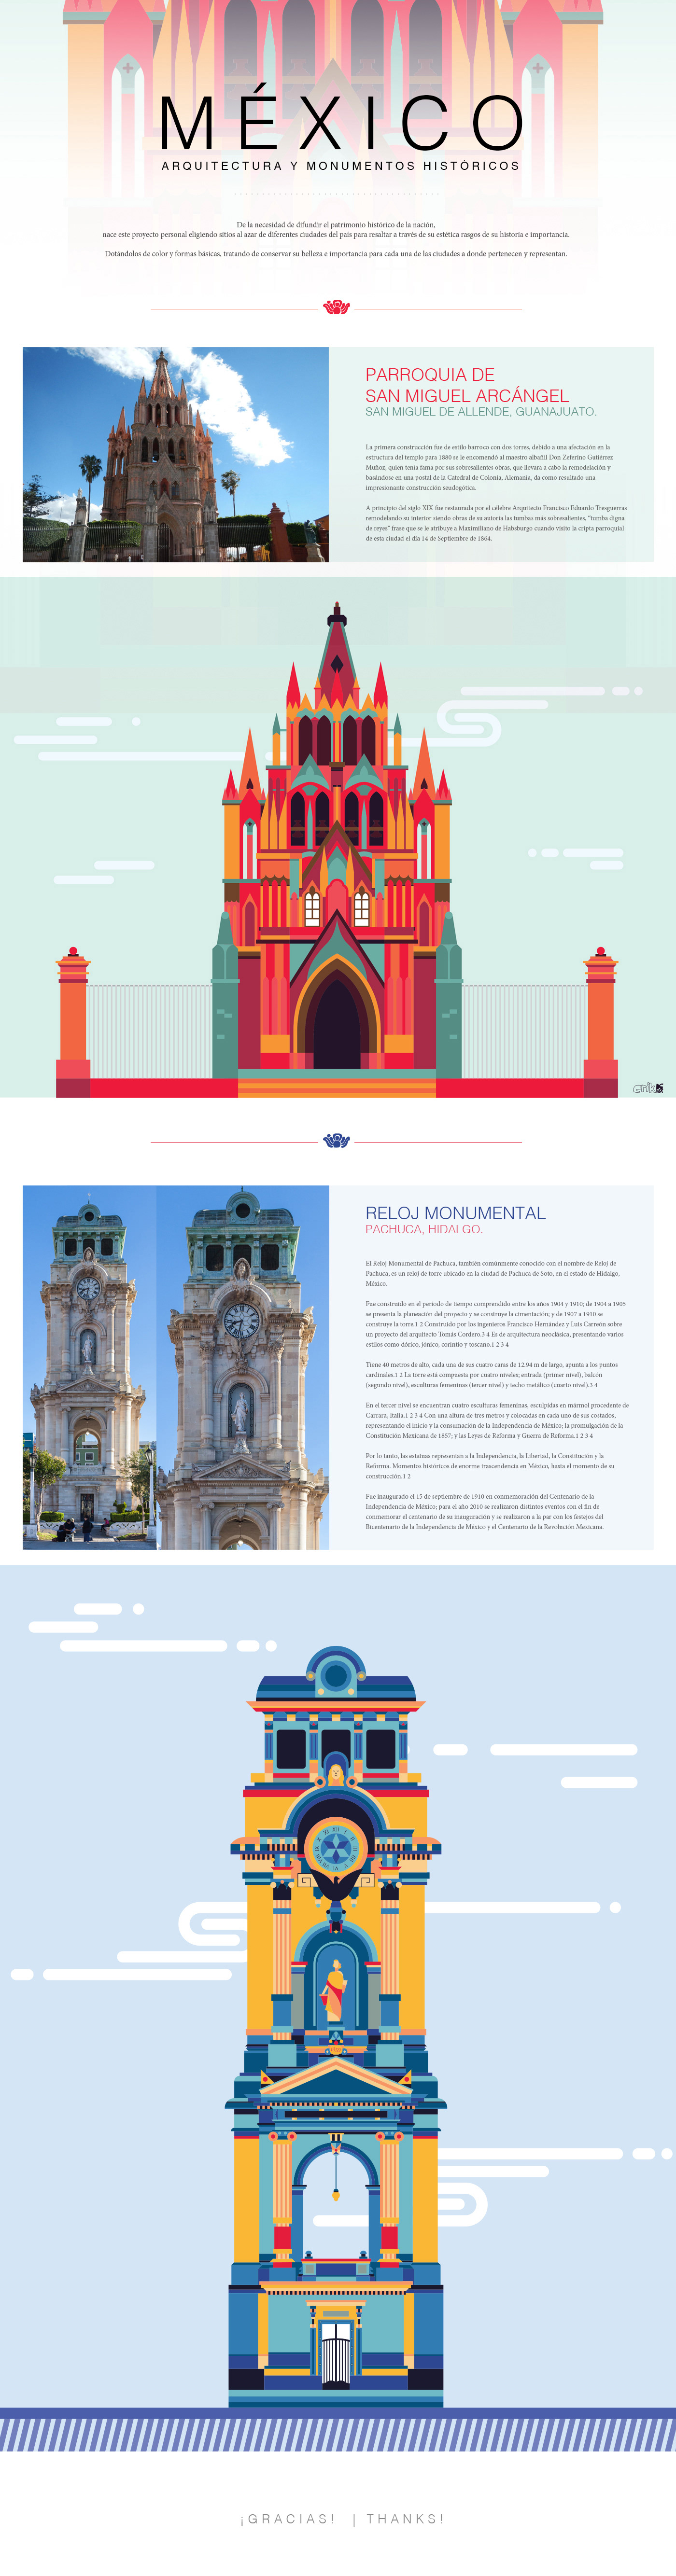Click paragraph starting 'A principio del siglo XIX'
This screenshot has width=676, height=2576.
[496, 523]
